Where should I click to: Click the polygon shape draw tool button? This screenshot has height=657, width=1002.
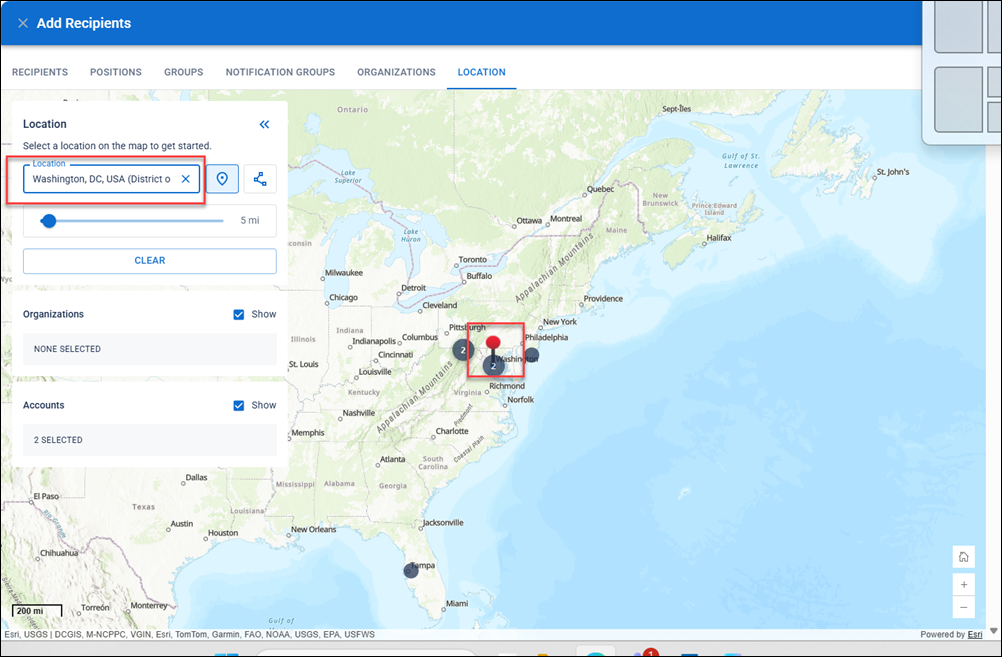260,179
